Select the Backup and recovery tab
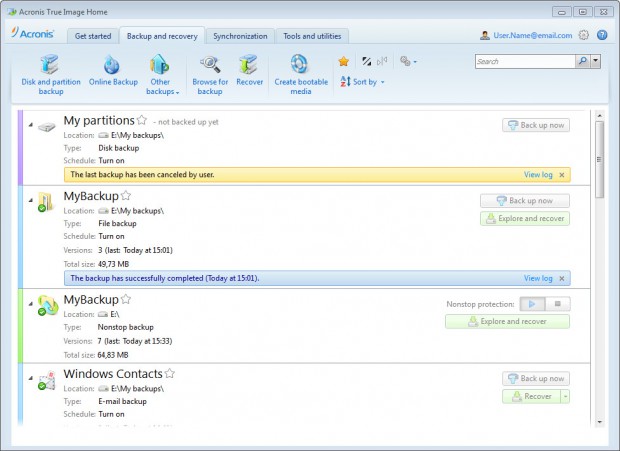The width and height of the screenshot is (620, 451). point(162,36)
